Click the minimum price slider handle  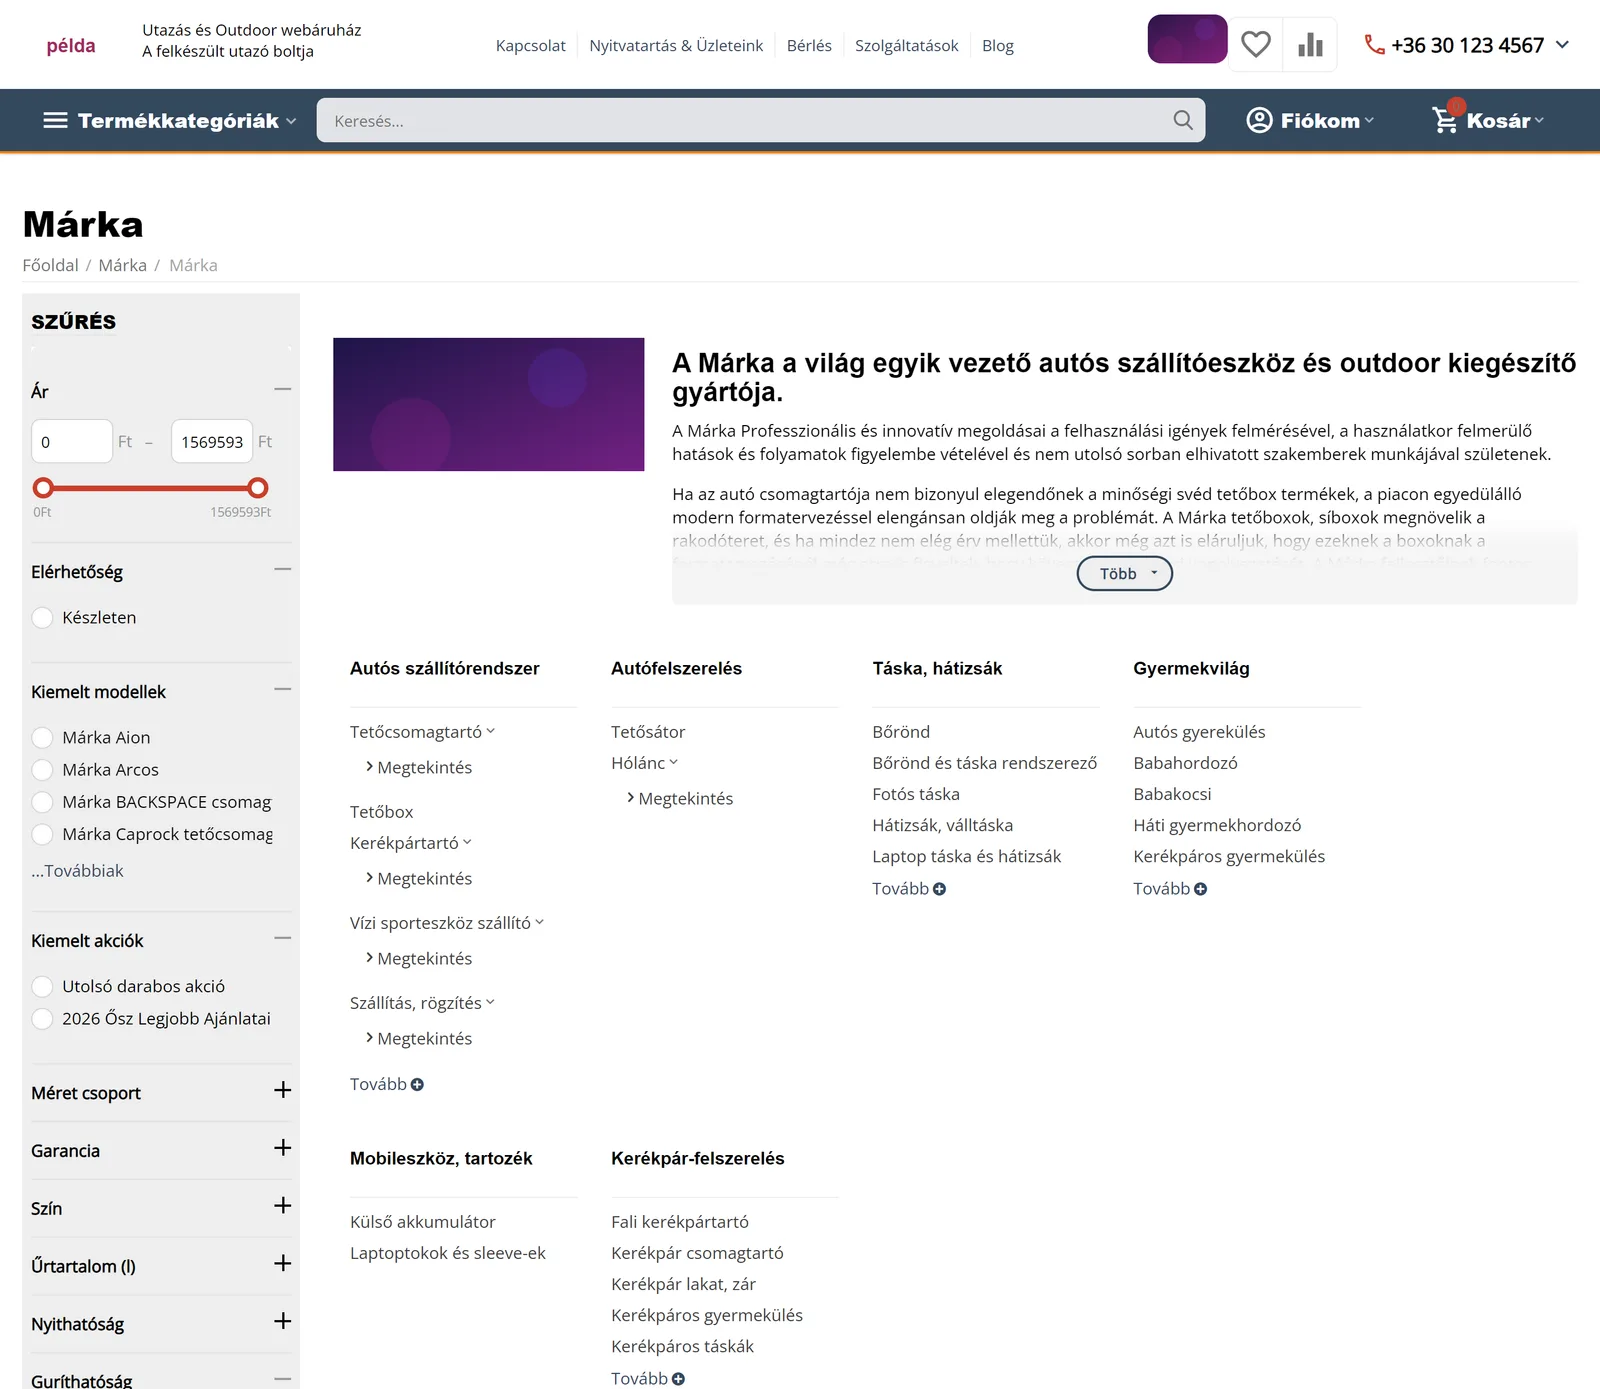(43, 488)
